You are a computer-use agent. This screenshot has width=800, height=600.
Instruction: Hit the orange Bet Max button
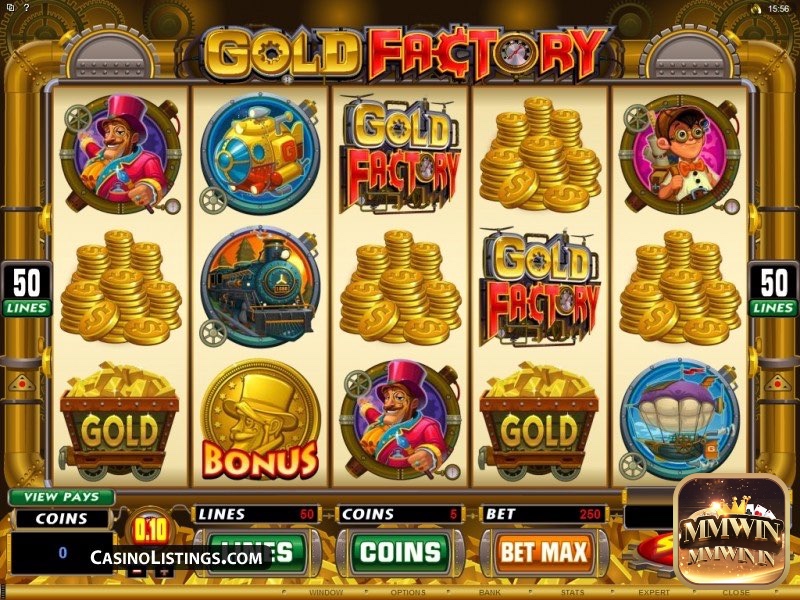tap(544, 552)
